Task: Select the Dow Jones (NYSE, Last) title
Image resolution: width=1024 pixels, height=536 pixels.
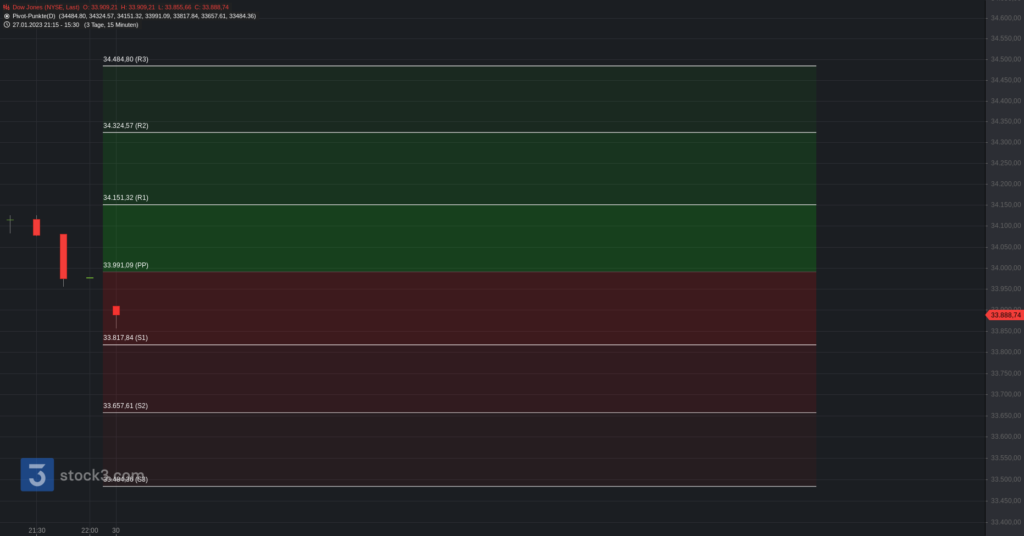Action: tap(46, 7)
